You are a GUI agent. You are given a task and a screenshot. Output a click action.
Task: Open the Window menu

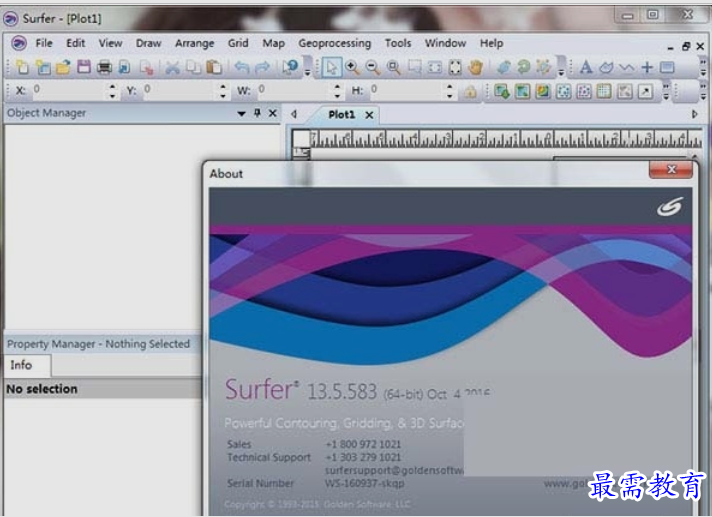(x=445, y=43)
